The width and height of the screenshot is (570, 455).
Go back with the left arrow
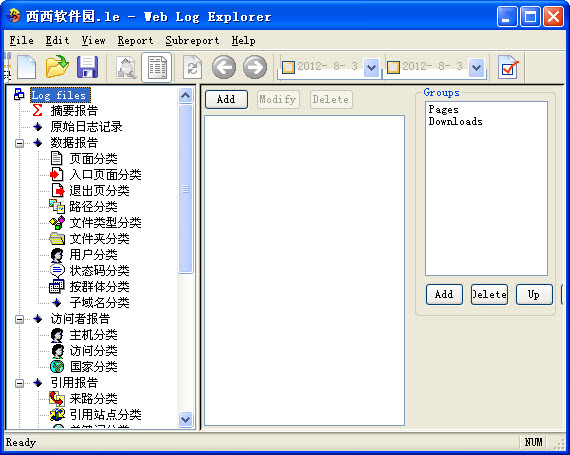coord(224,67)
